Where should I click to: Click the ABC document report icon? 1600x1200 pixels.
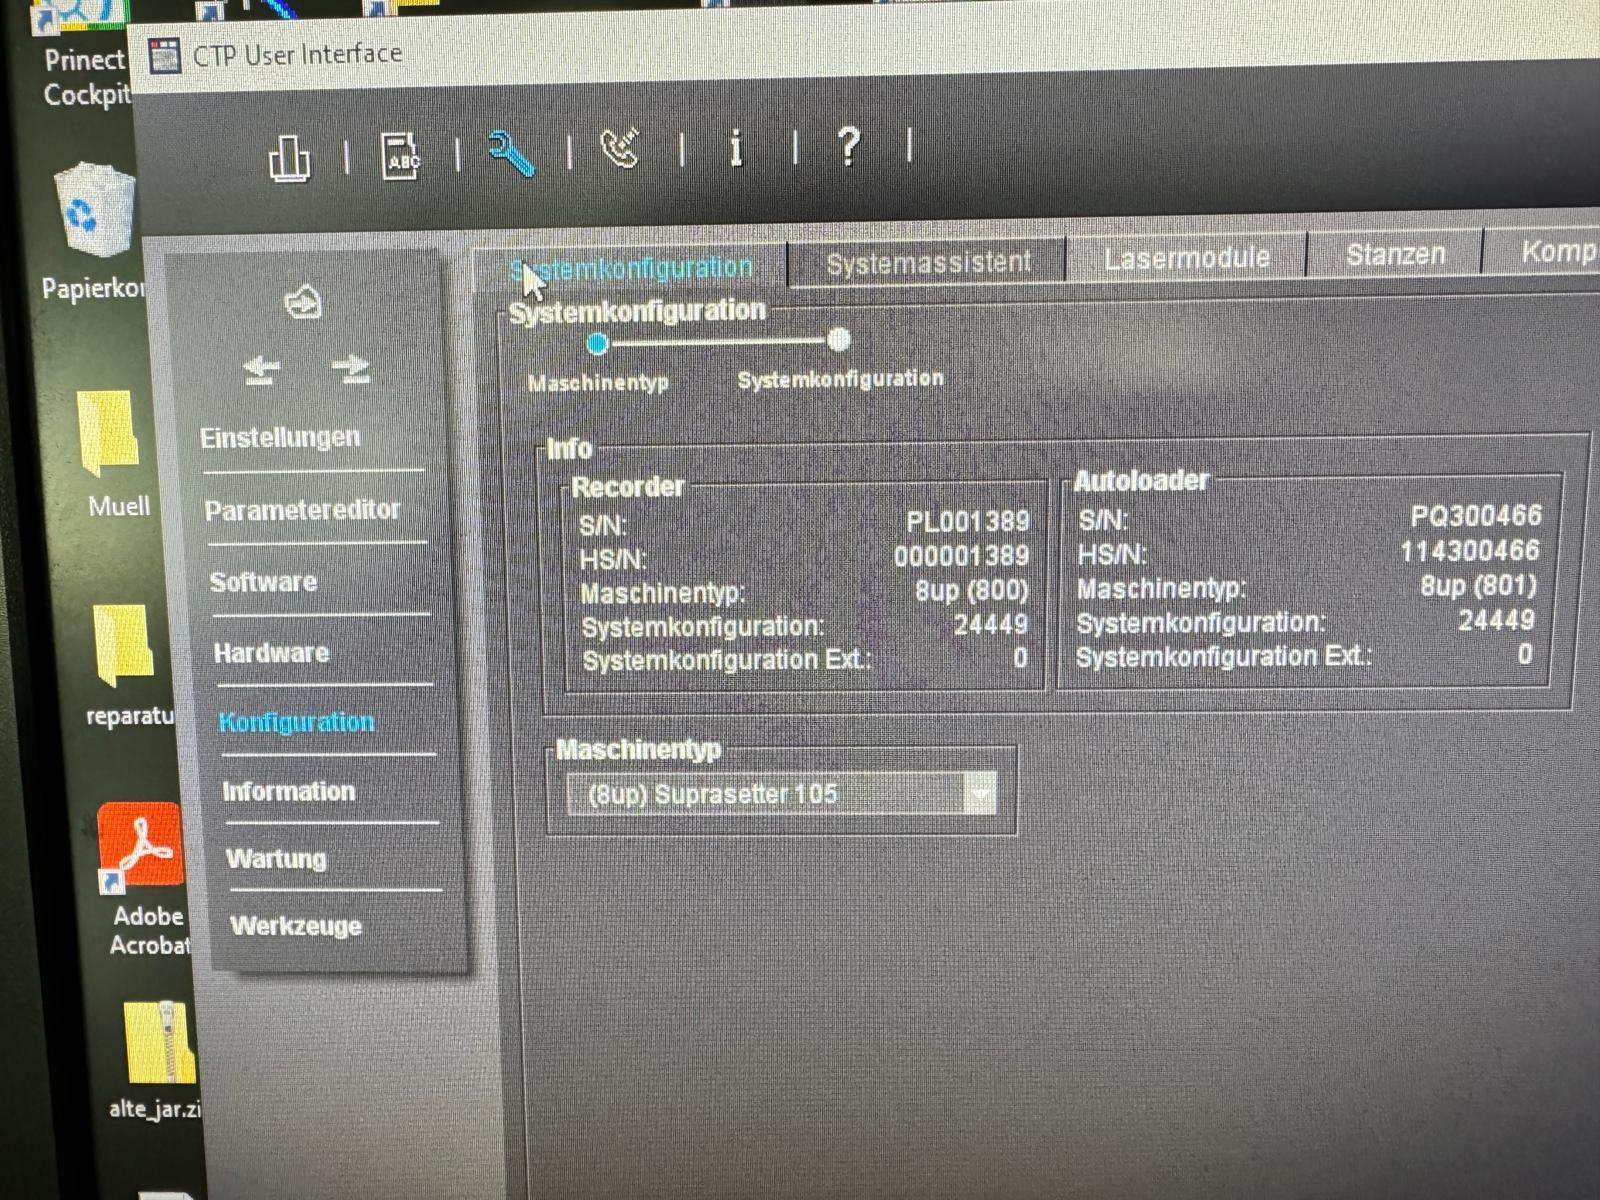tap(399, 154)
